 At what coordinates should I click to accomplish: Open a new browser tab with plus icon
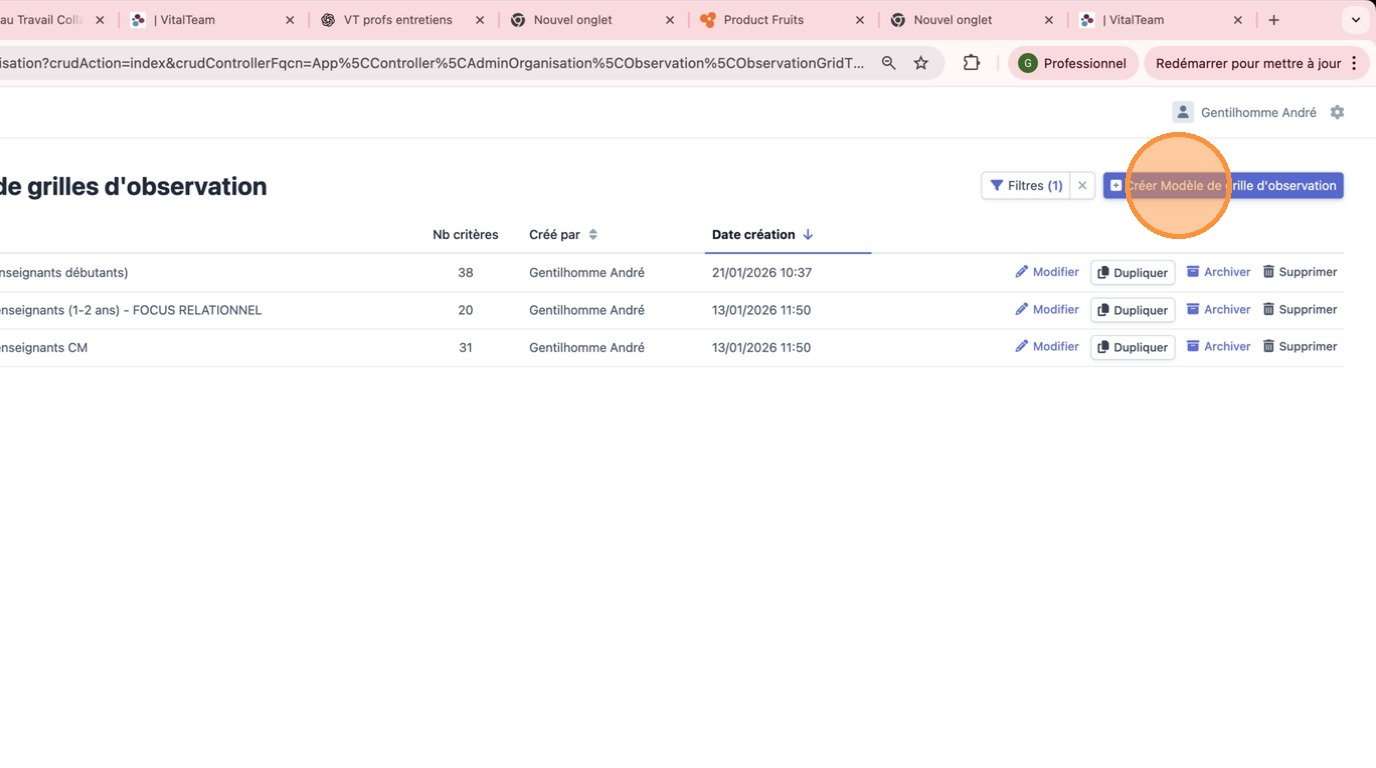click(x=1274, y=20)
